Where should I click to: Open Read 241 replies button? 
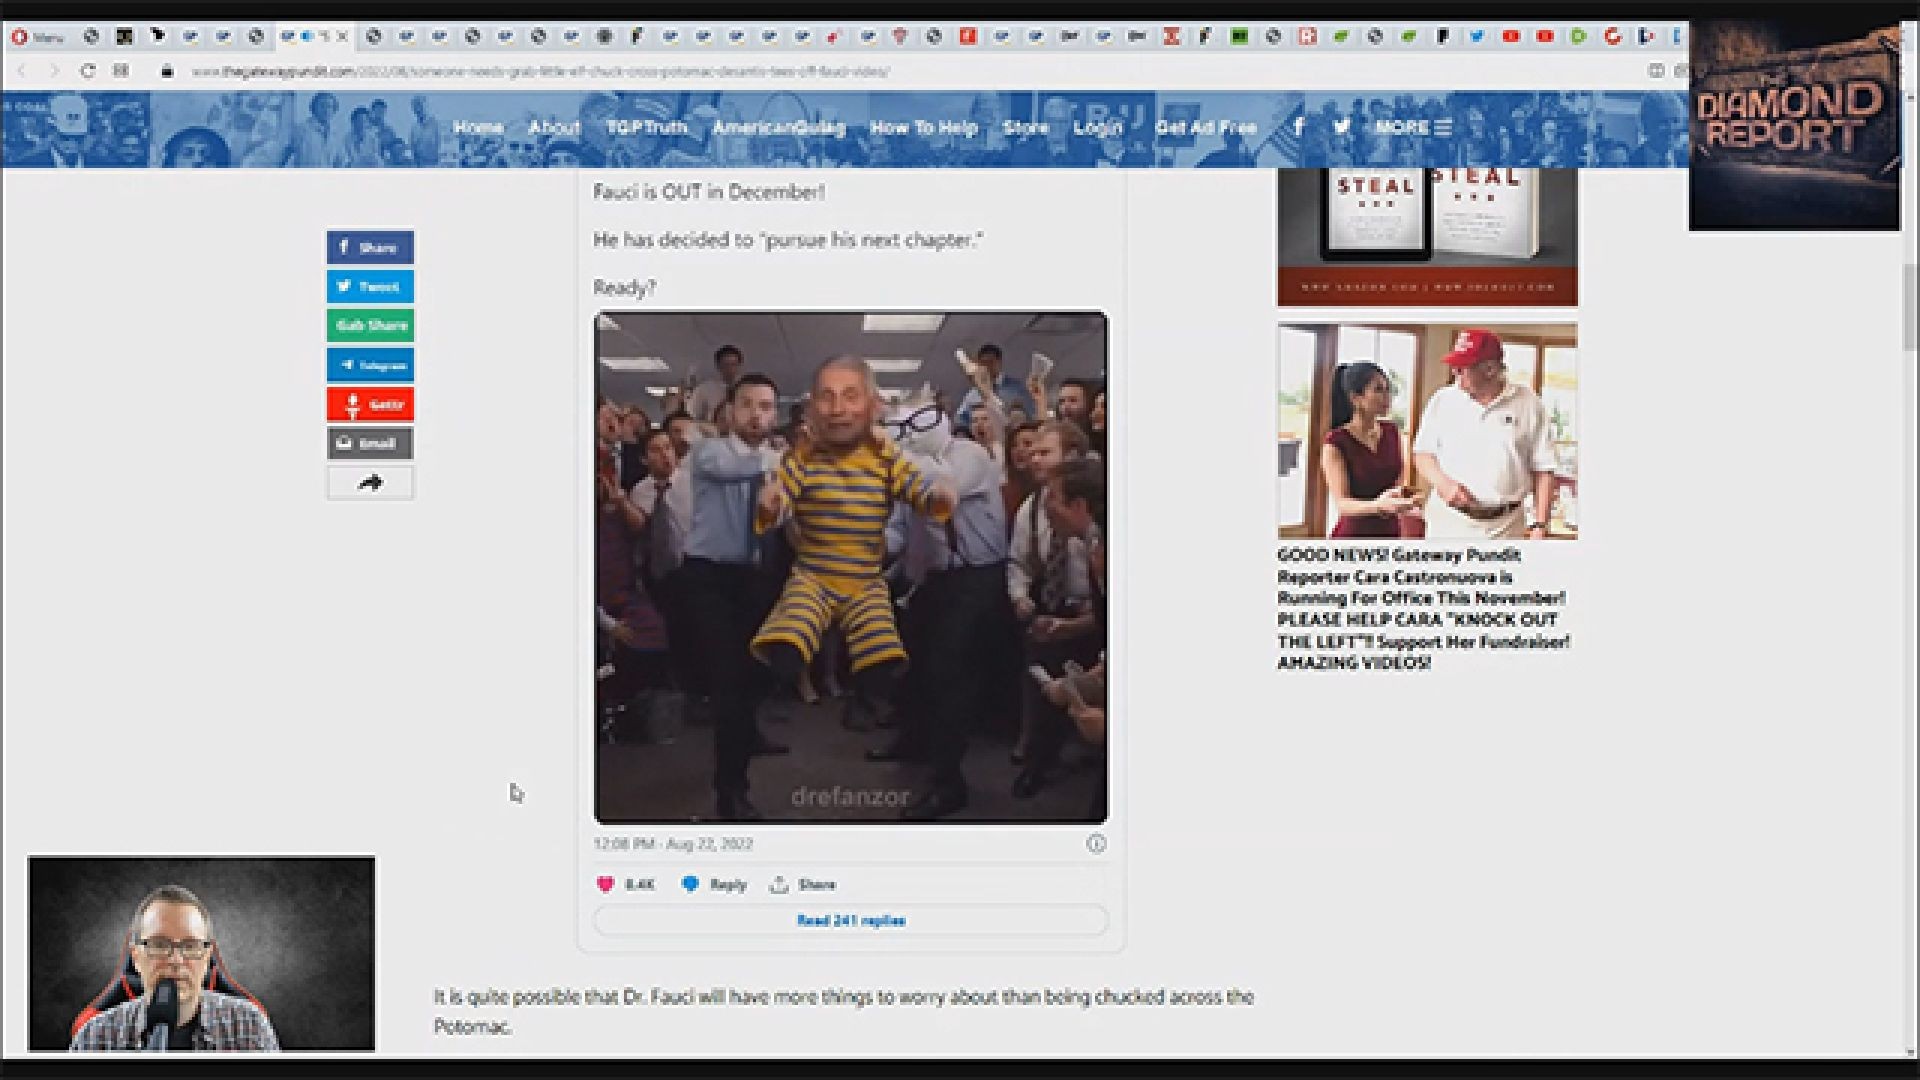[x=851, y=920]
